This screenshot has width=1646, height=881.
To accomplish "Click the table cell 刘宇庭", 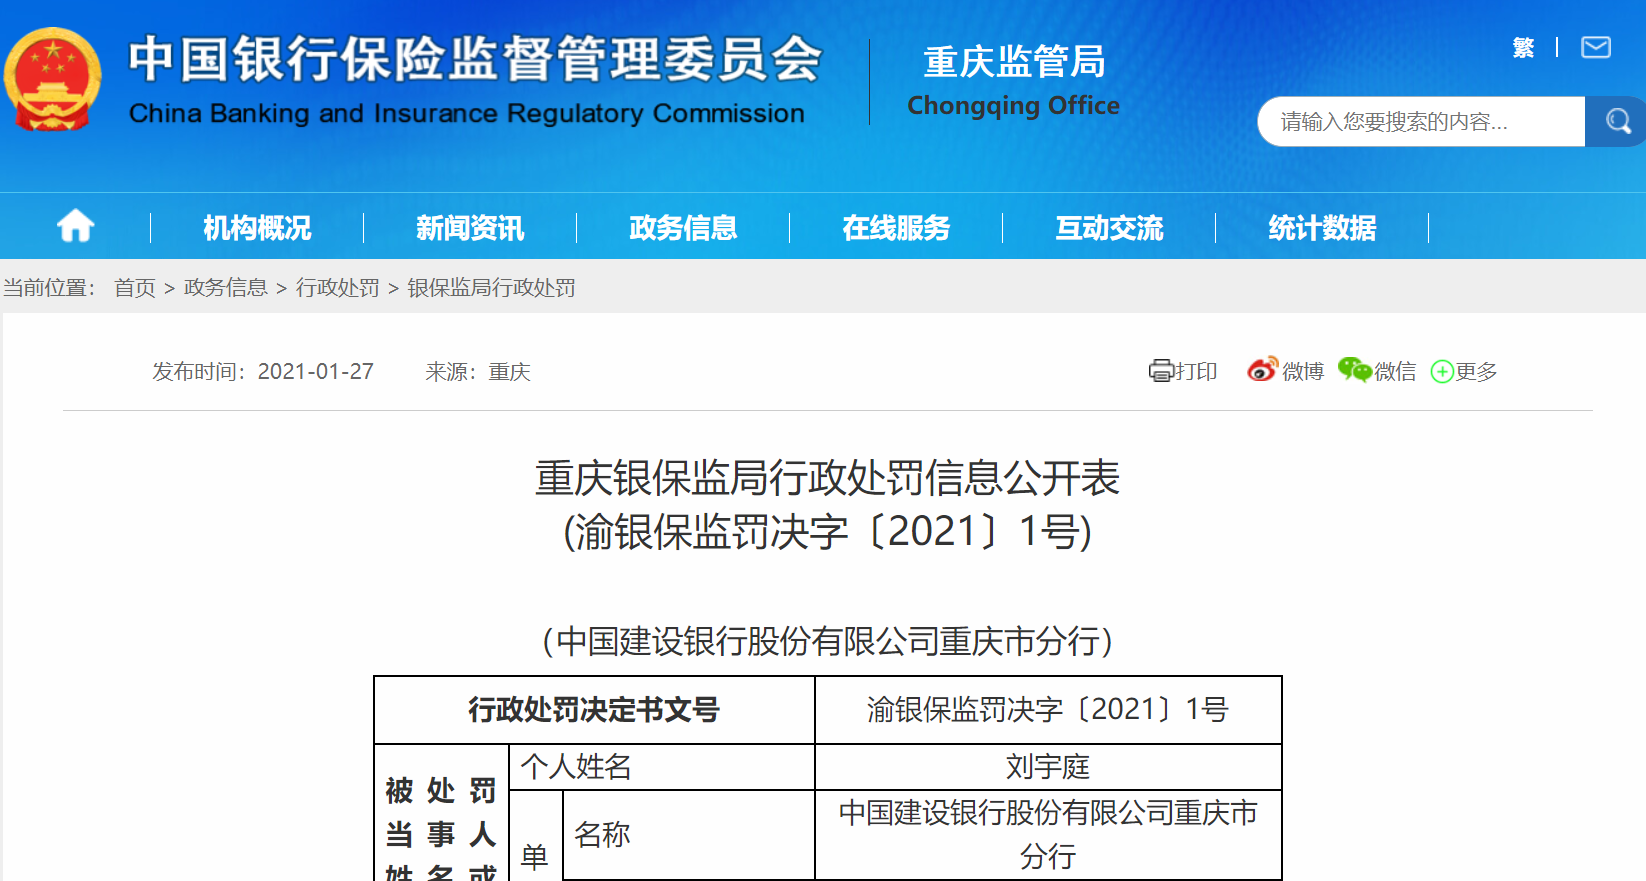I will click(x=1048, y=767).
